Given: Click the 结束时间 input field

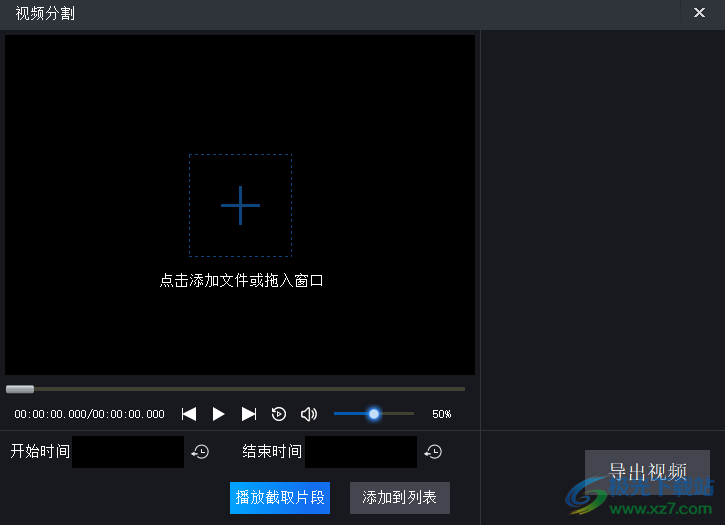Looking at the screenshot, I should pyautogui.click(x=361, y=451).
